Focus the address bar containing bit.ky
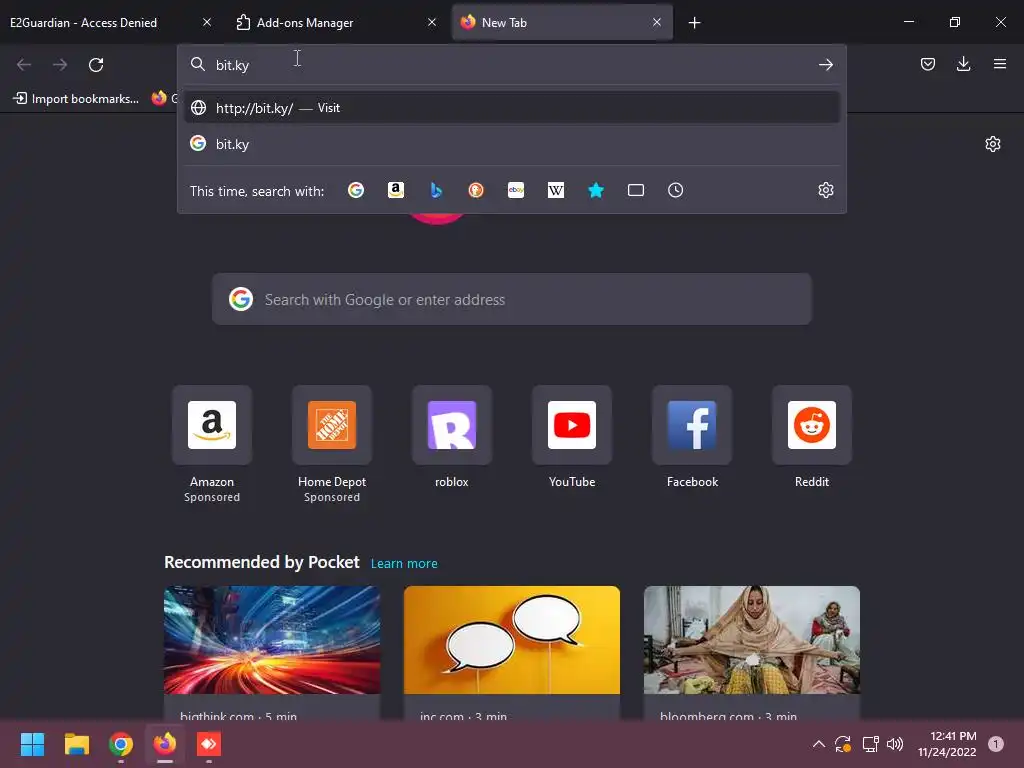 point(512,65)
